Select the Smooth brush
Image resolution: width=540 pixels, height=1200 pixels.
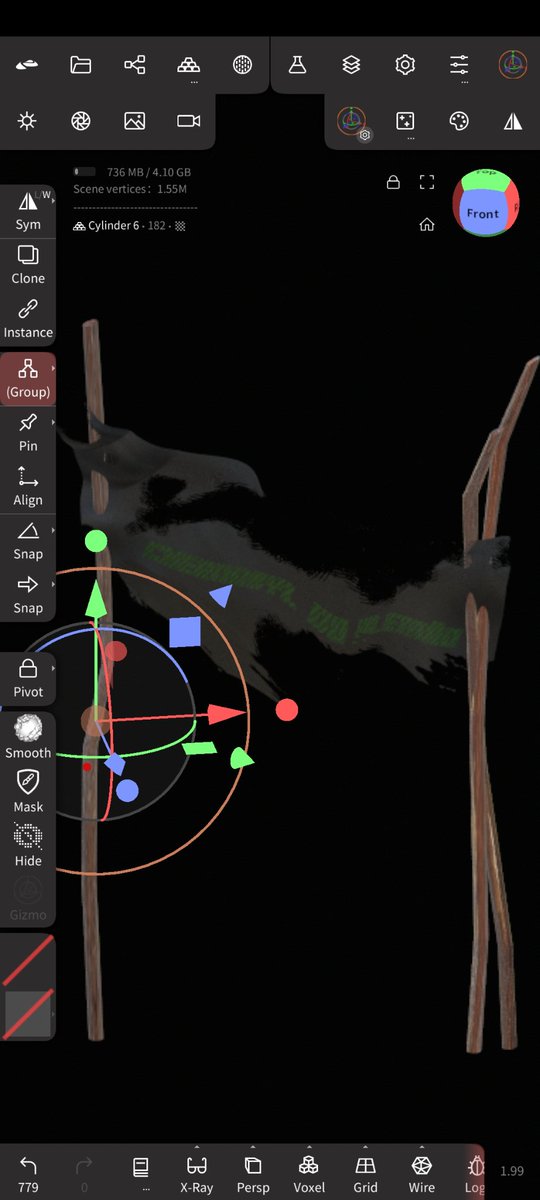(x=28, y=738)
